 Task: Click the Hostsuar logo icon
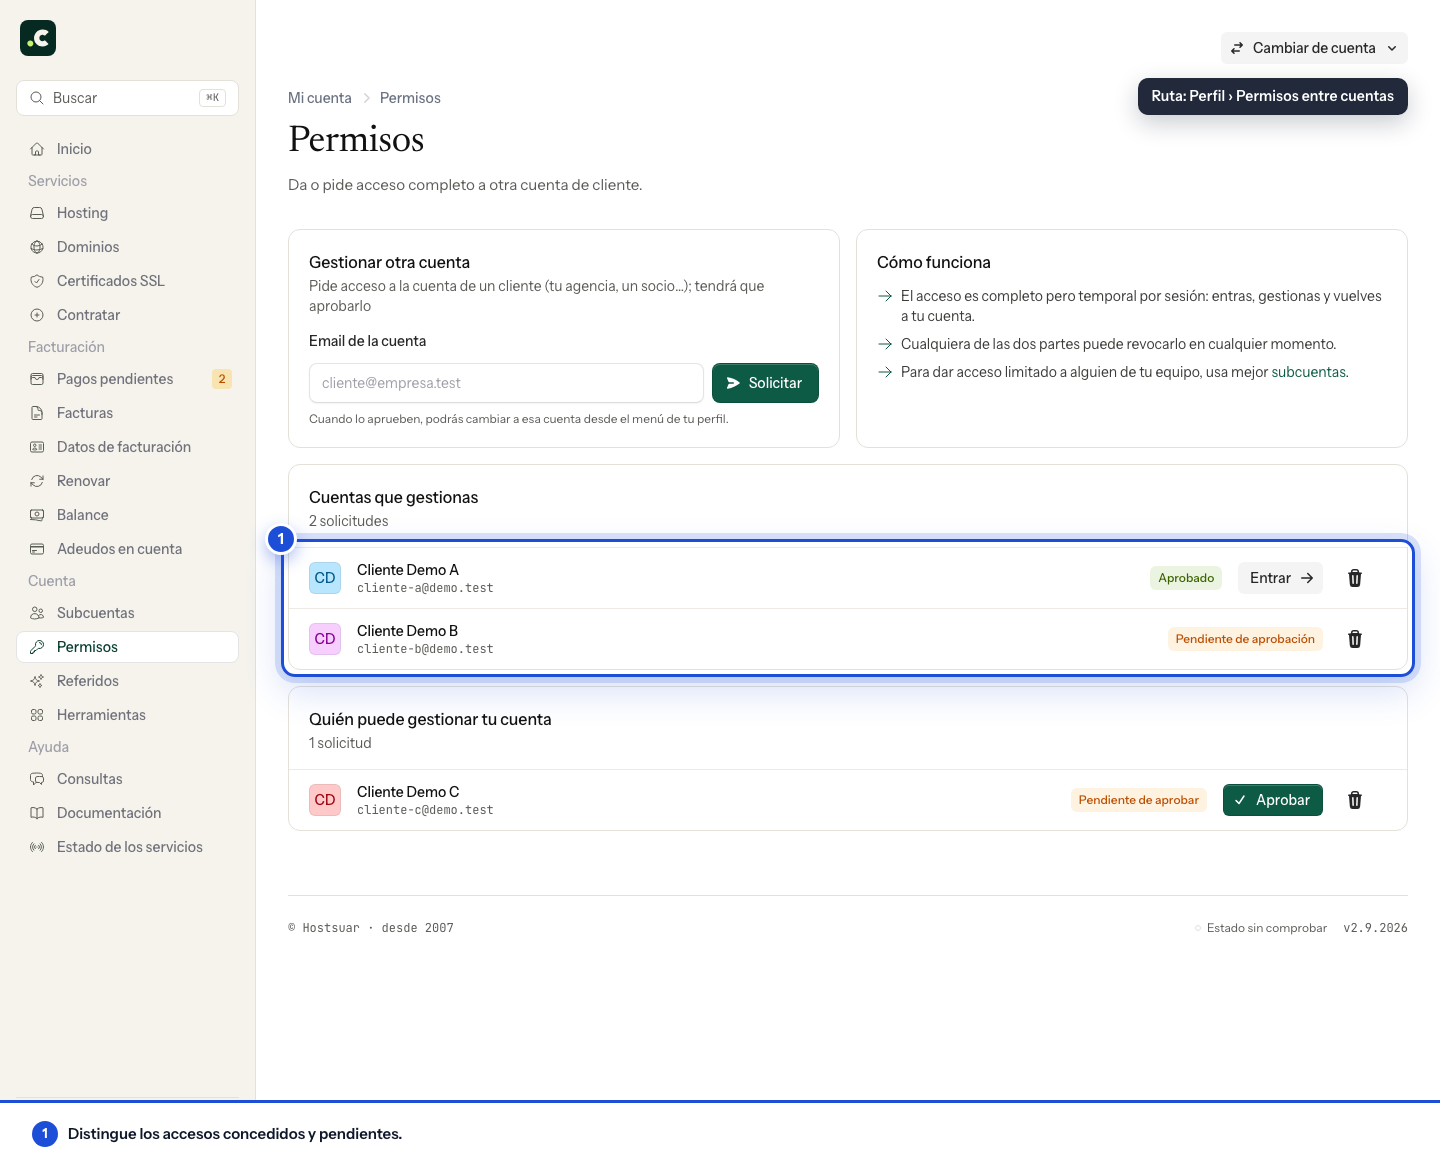[x=38, y=38]
